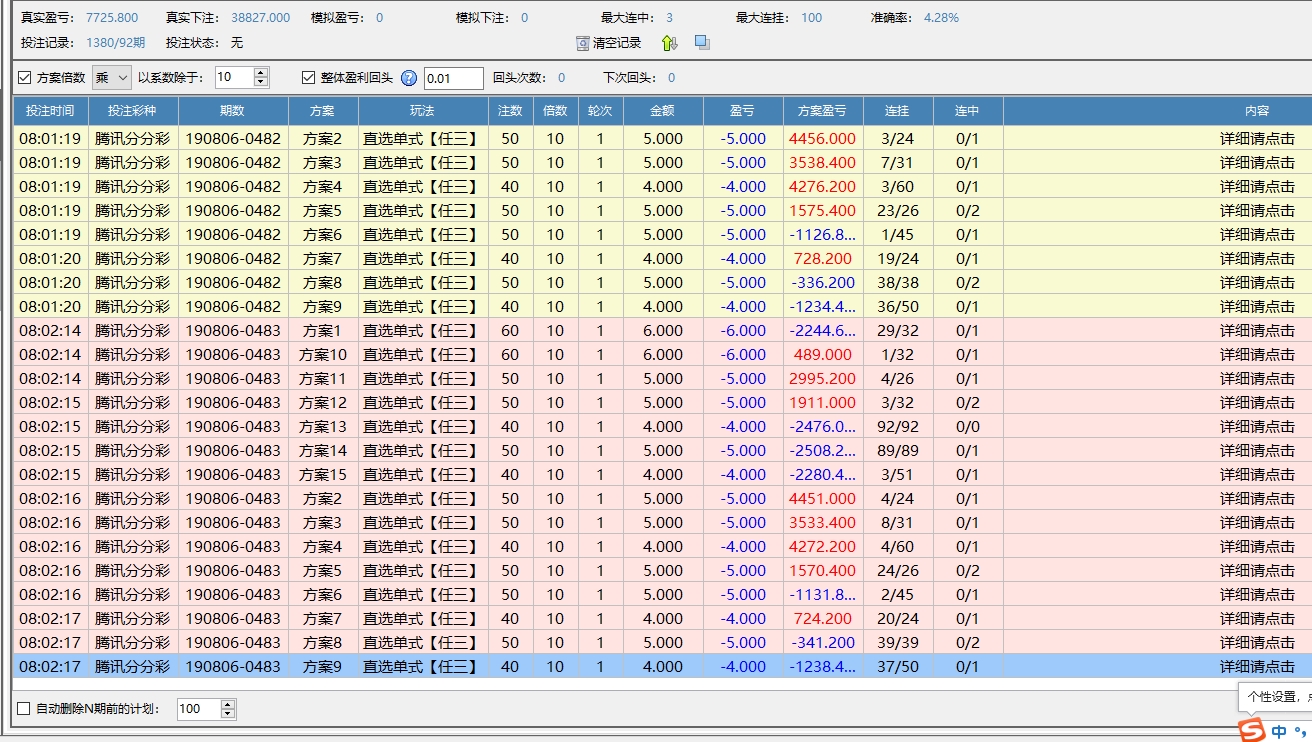The height and width of the screenshot is (742, 1312).
Task: Open 详细请点击 for the 方案13 row
Action: coord(1257,427)
